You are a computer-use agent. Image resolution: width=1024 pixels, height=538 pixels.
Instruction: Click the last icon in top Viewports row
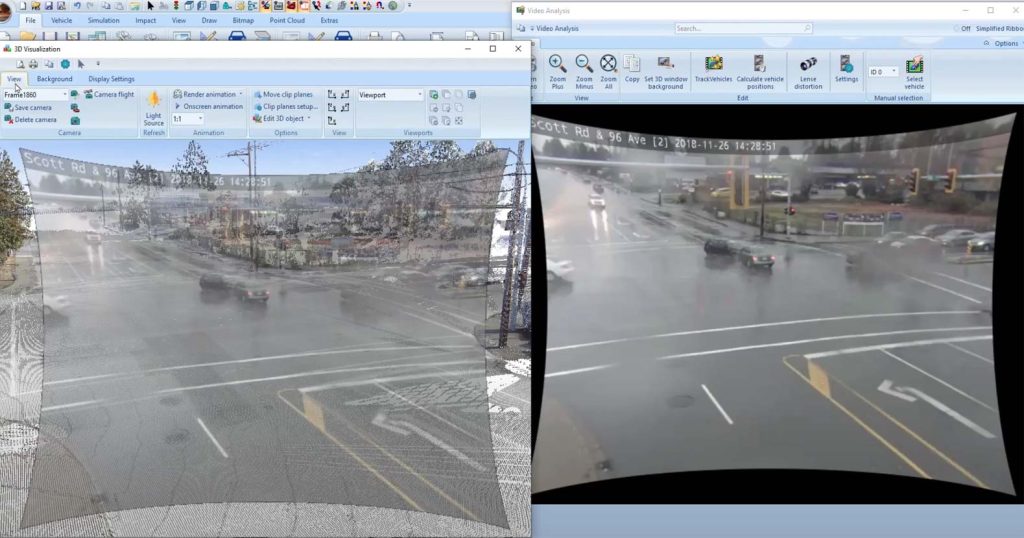coord(472,95)
